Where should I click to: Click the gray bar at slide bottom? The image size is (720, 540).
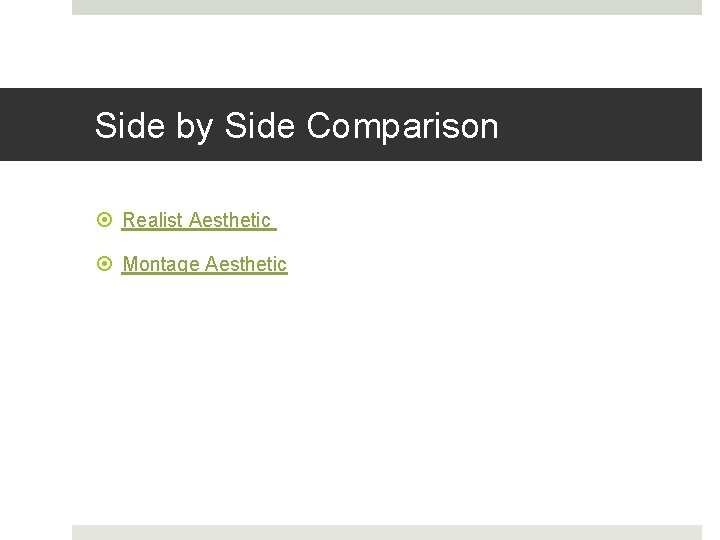coord(386,532)
